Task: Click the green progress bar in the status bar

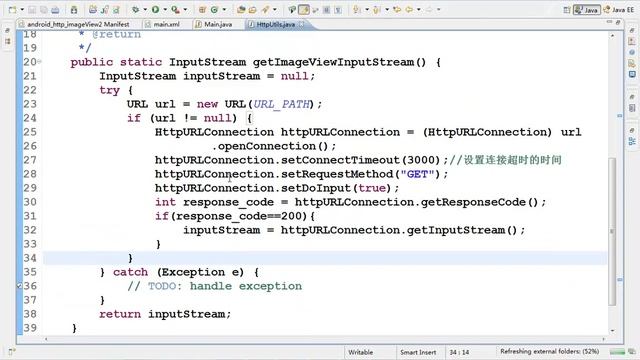Action: click(x=617, y=352)
